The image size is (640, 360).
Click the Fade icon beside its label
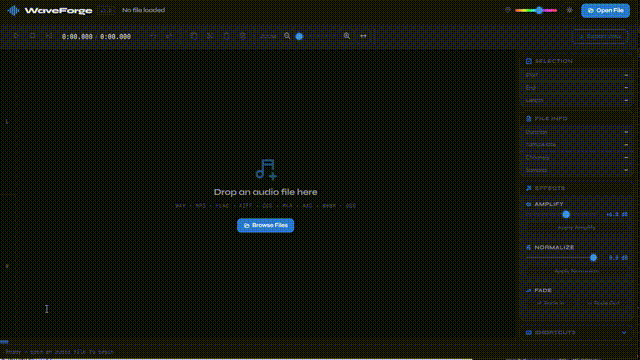point(529,291)
